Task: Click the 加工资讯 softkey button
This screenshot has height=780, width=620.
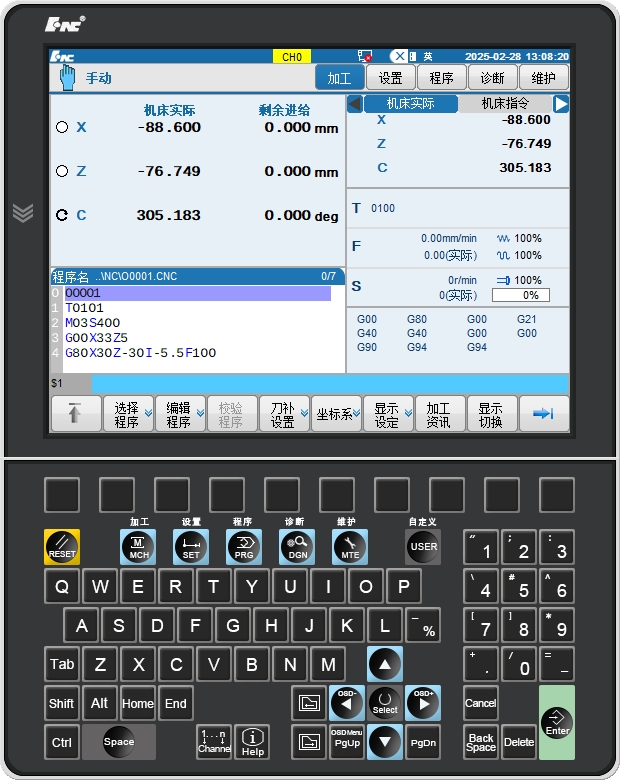Action: click(x=439, y=414)
